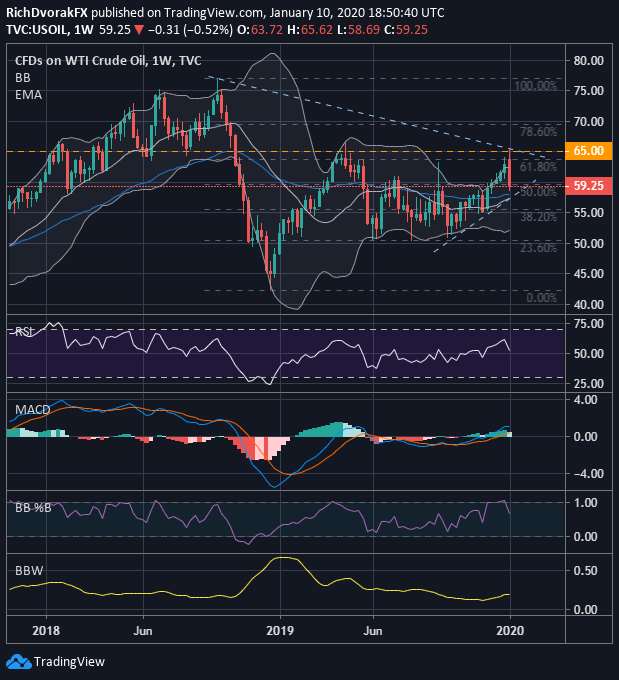The width and height of the screenshot is (619, 680).
Task: Click the orange 65.00 price label
Action: point(589,151)
